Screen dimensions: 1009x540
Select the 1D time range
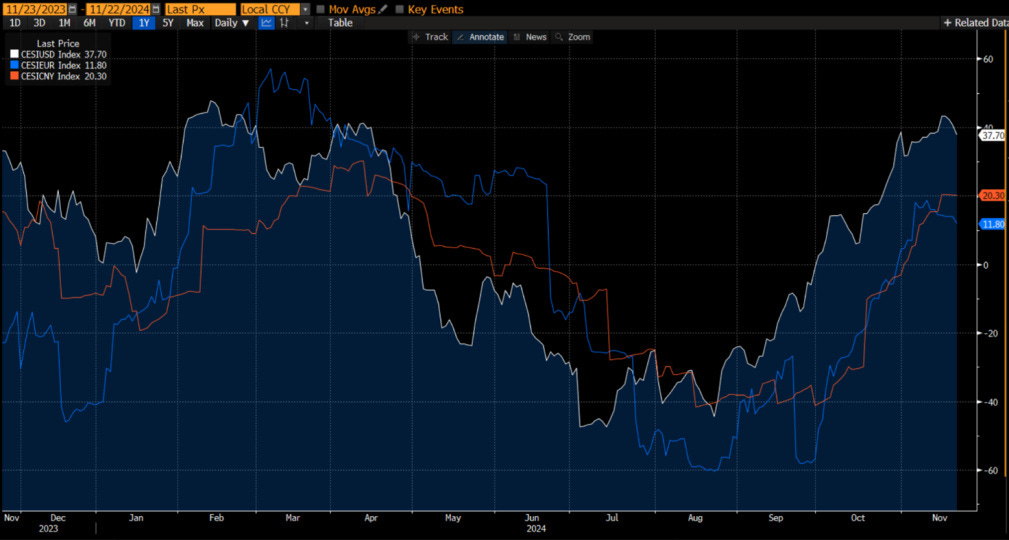pos(14,23)
